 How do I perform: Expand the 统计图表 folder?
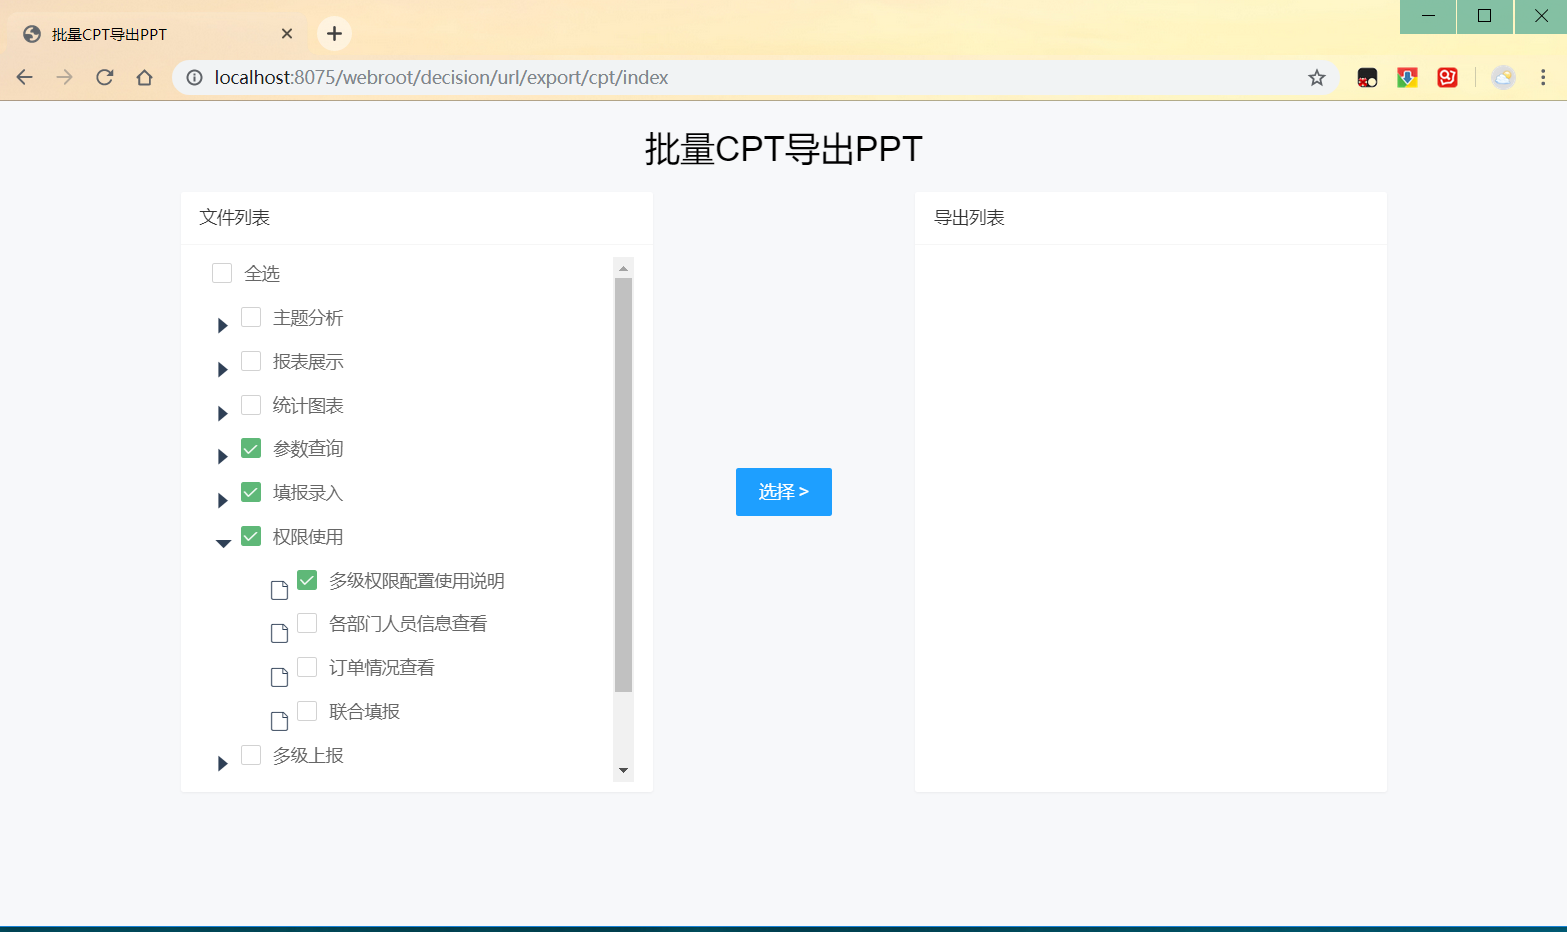pos(223,413)
